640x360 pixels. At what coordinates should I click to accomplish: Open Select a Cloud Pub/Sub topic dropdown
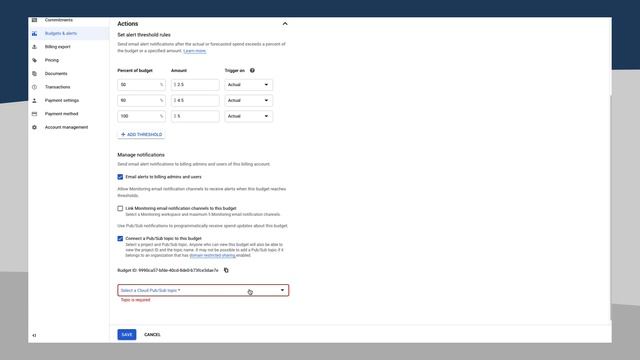(203, 290)
